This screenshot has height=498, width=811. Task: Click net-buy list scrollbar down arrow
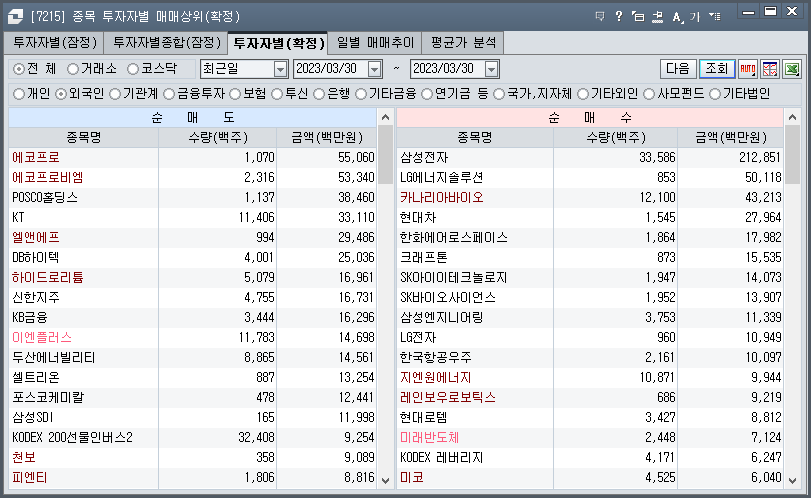tap(792, 480)
